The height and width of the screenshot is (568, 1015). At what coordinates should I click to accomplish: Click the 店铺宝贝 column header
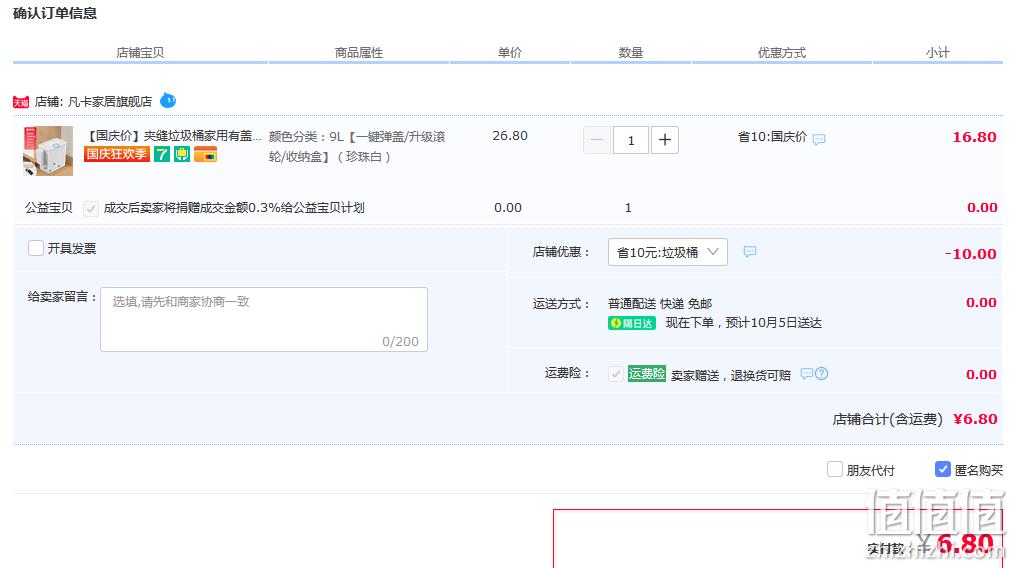pos(140,53)
